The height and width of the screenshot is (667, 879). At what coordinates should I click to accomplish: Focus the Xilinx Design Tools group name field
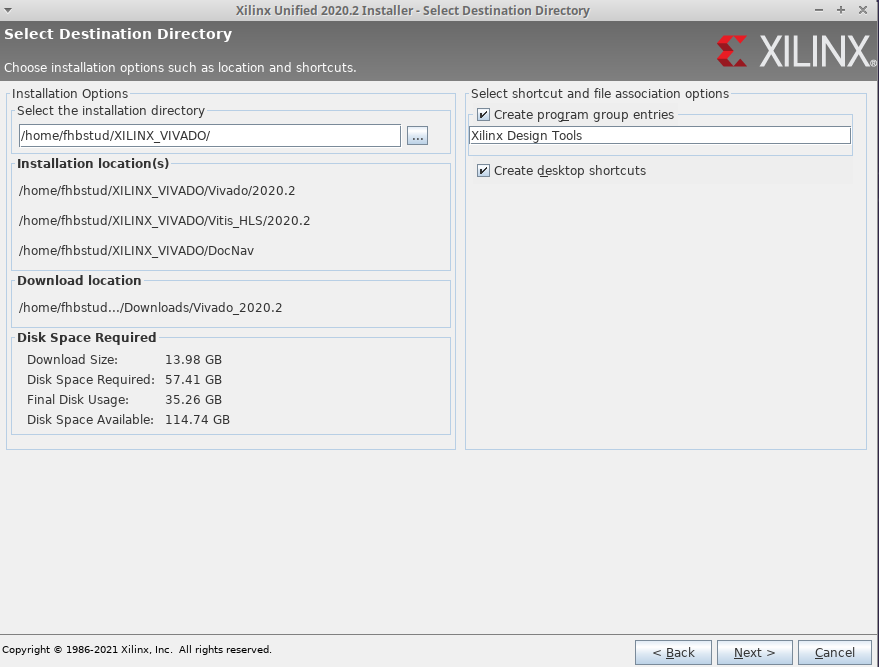pos(659,136)
